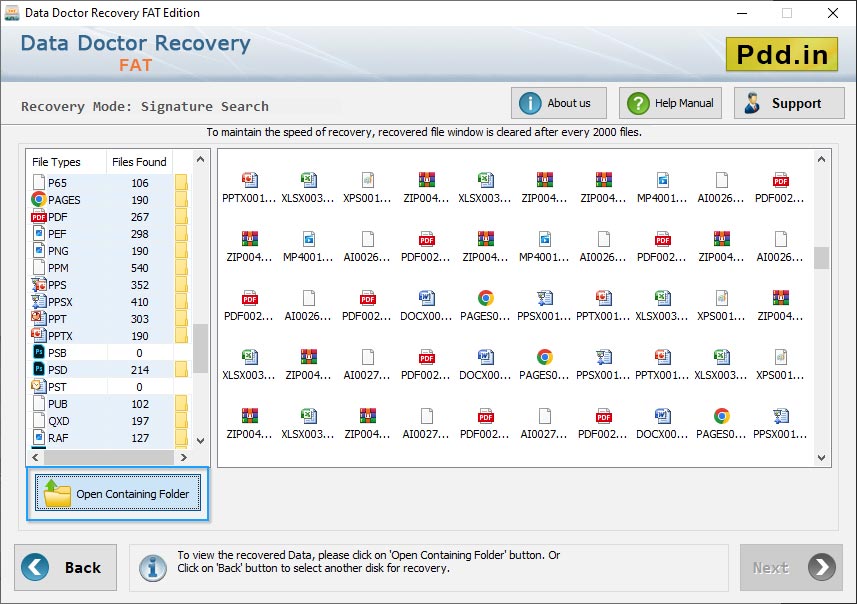Select the PUB file type icon
This screenshot has width=857, height=604.
39,403
